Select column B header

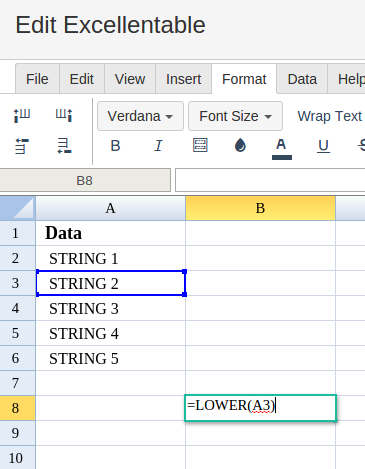point(260,208)
